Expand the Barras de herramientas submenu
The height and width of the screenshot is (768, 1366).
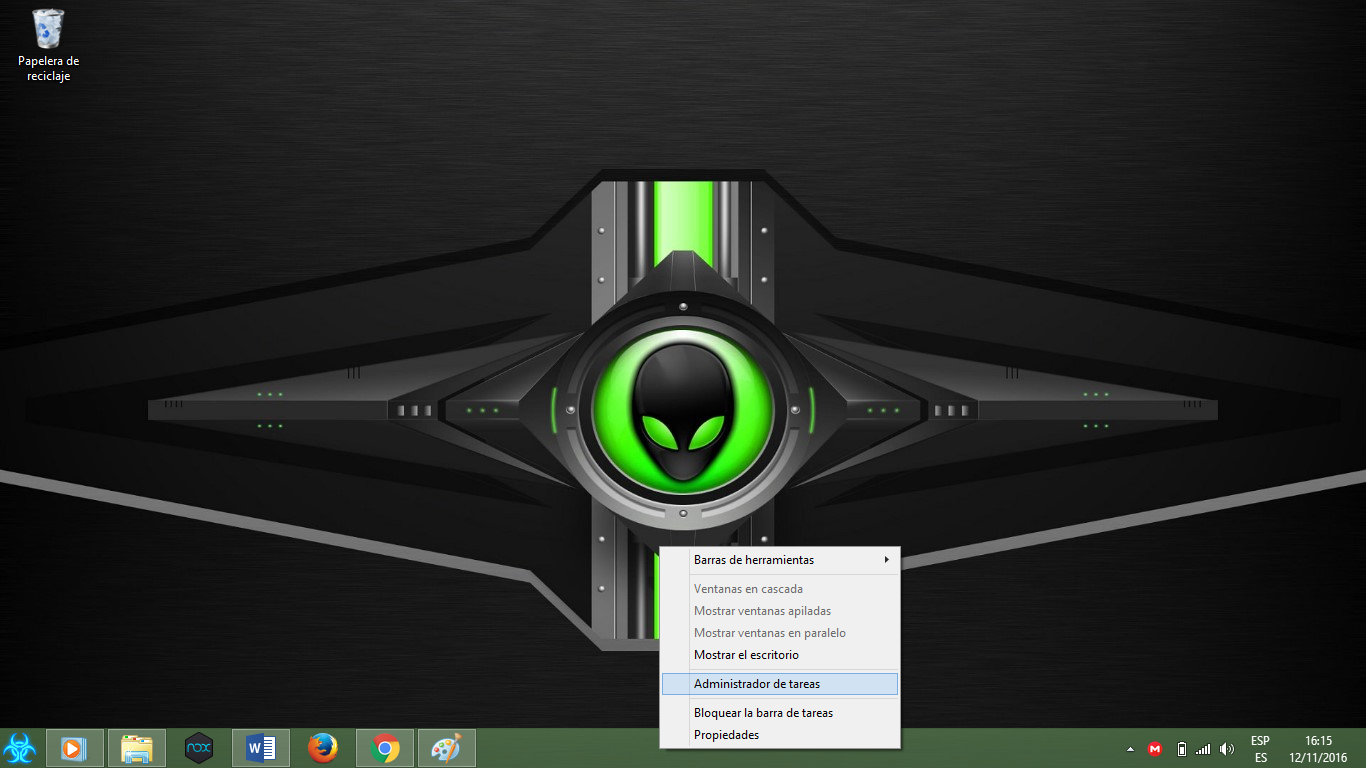[754, 560]
